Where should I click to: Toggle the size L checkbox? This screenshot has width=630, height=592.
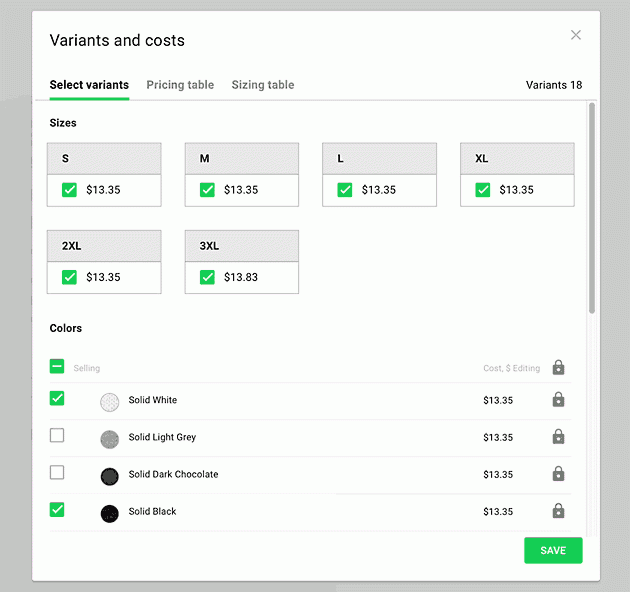[x=345, y=190]
